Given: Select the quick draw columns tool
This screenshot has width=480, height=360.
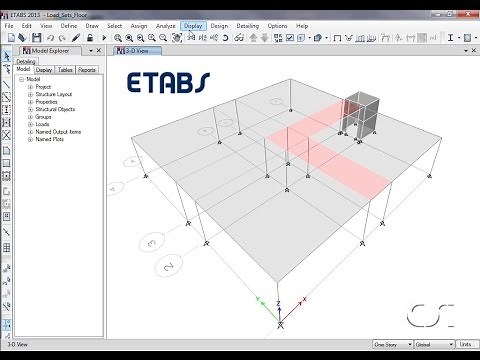Looking at the screenshot, I should (6, 110).
